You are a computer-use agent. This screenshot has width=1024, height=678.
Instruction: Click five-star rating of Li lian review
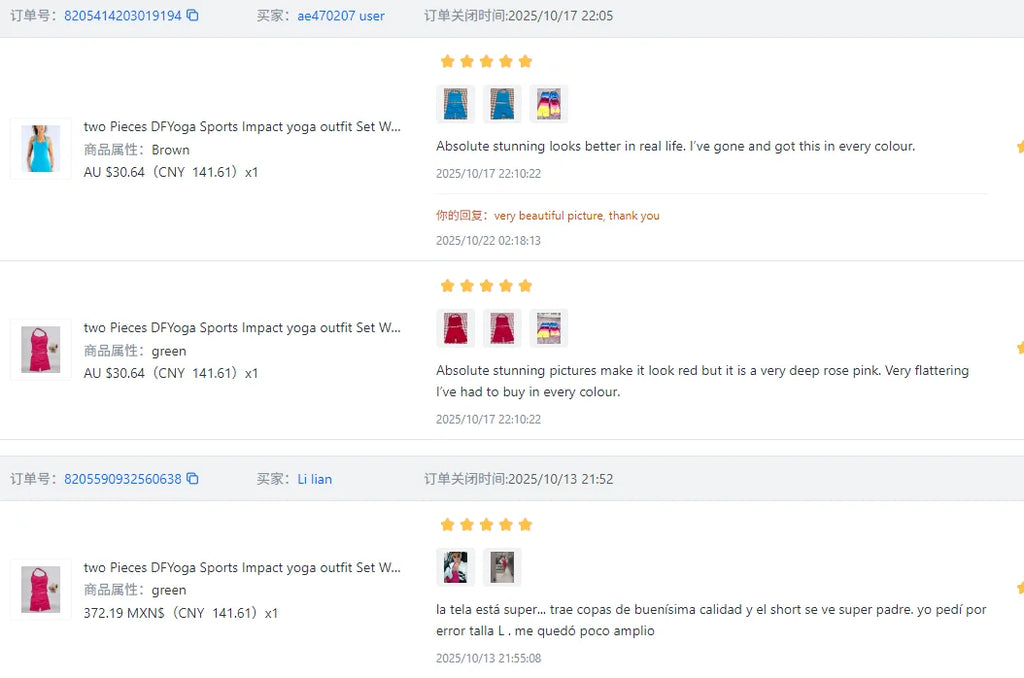[487, 525]
